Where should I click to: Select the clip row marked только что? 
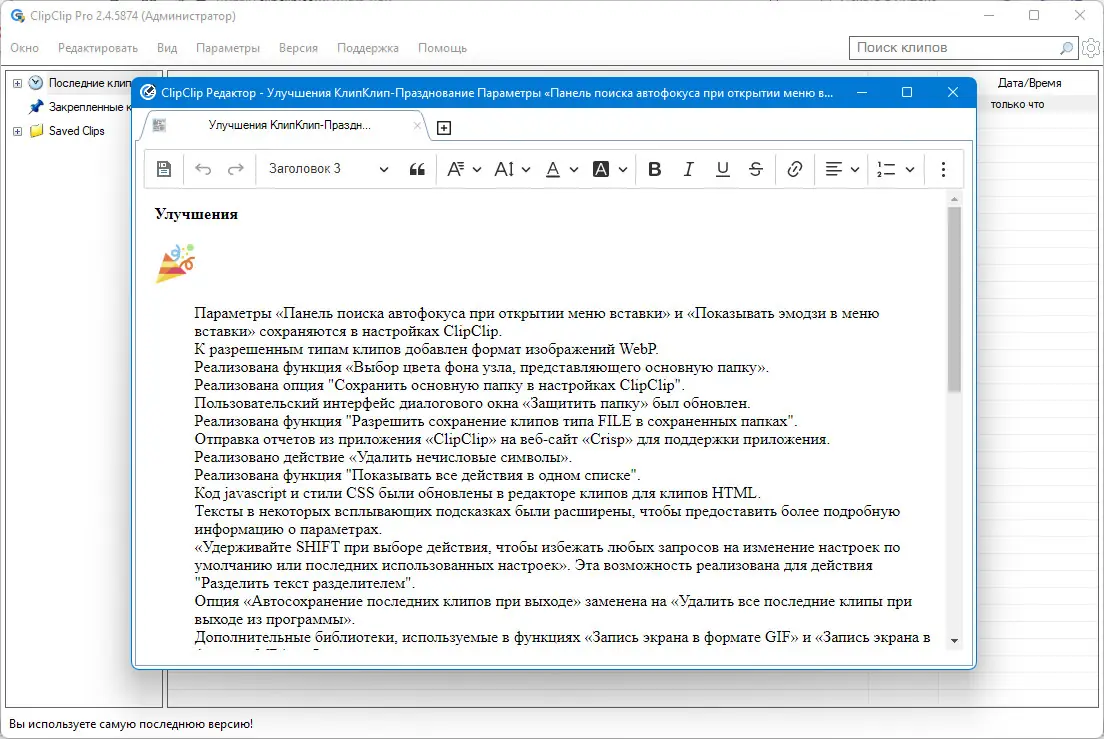pos(1017,104)
